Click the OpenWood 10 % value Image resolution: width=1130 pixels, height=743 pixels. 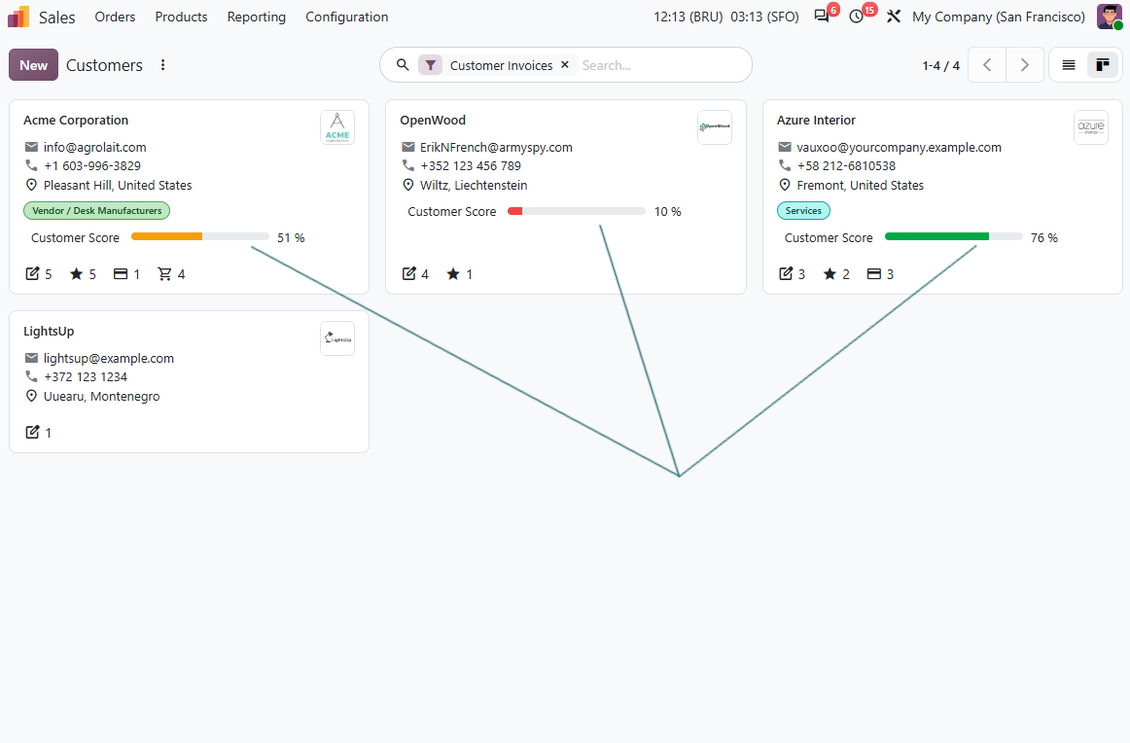667,212
